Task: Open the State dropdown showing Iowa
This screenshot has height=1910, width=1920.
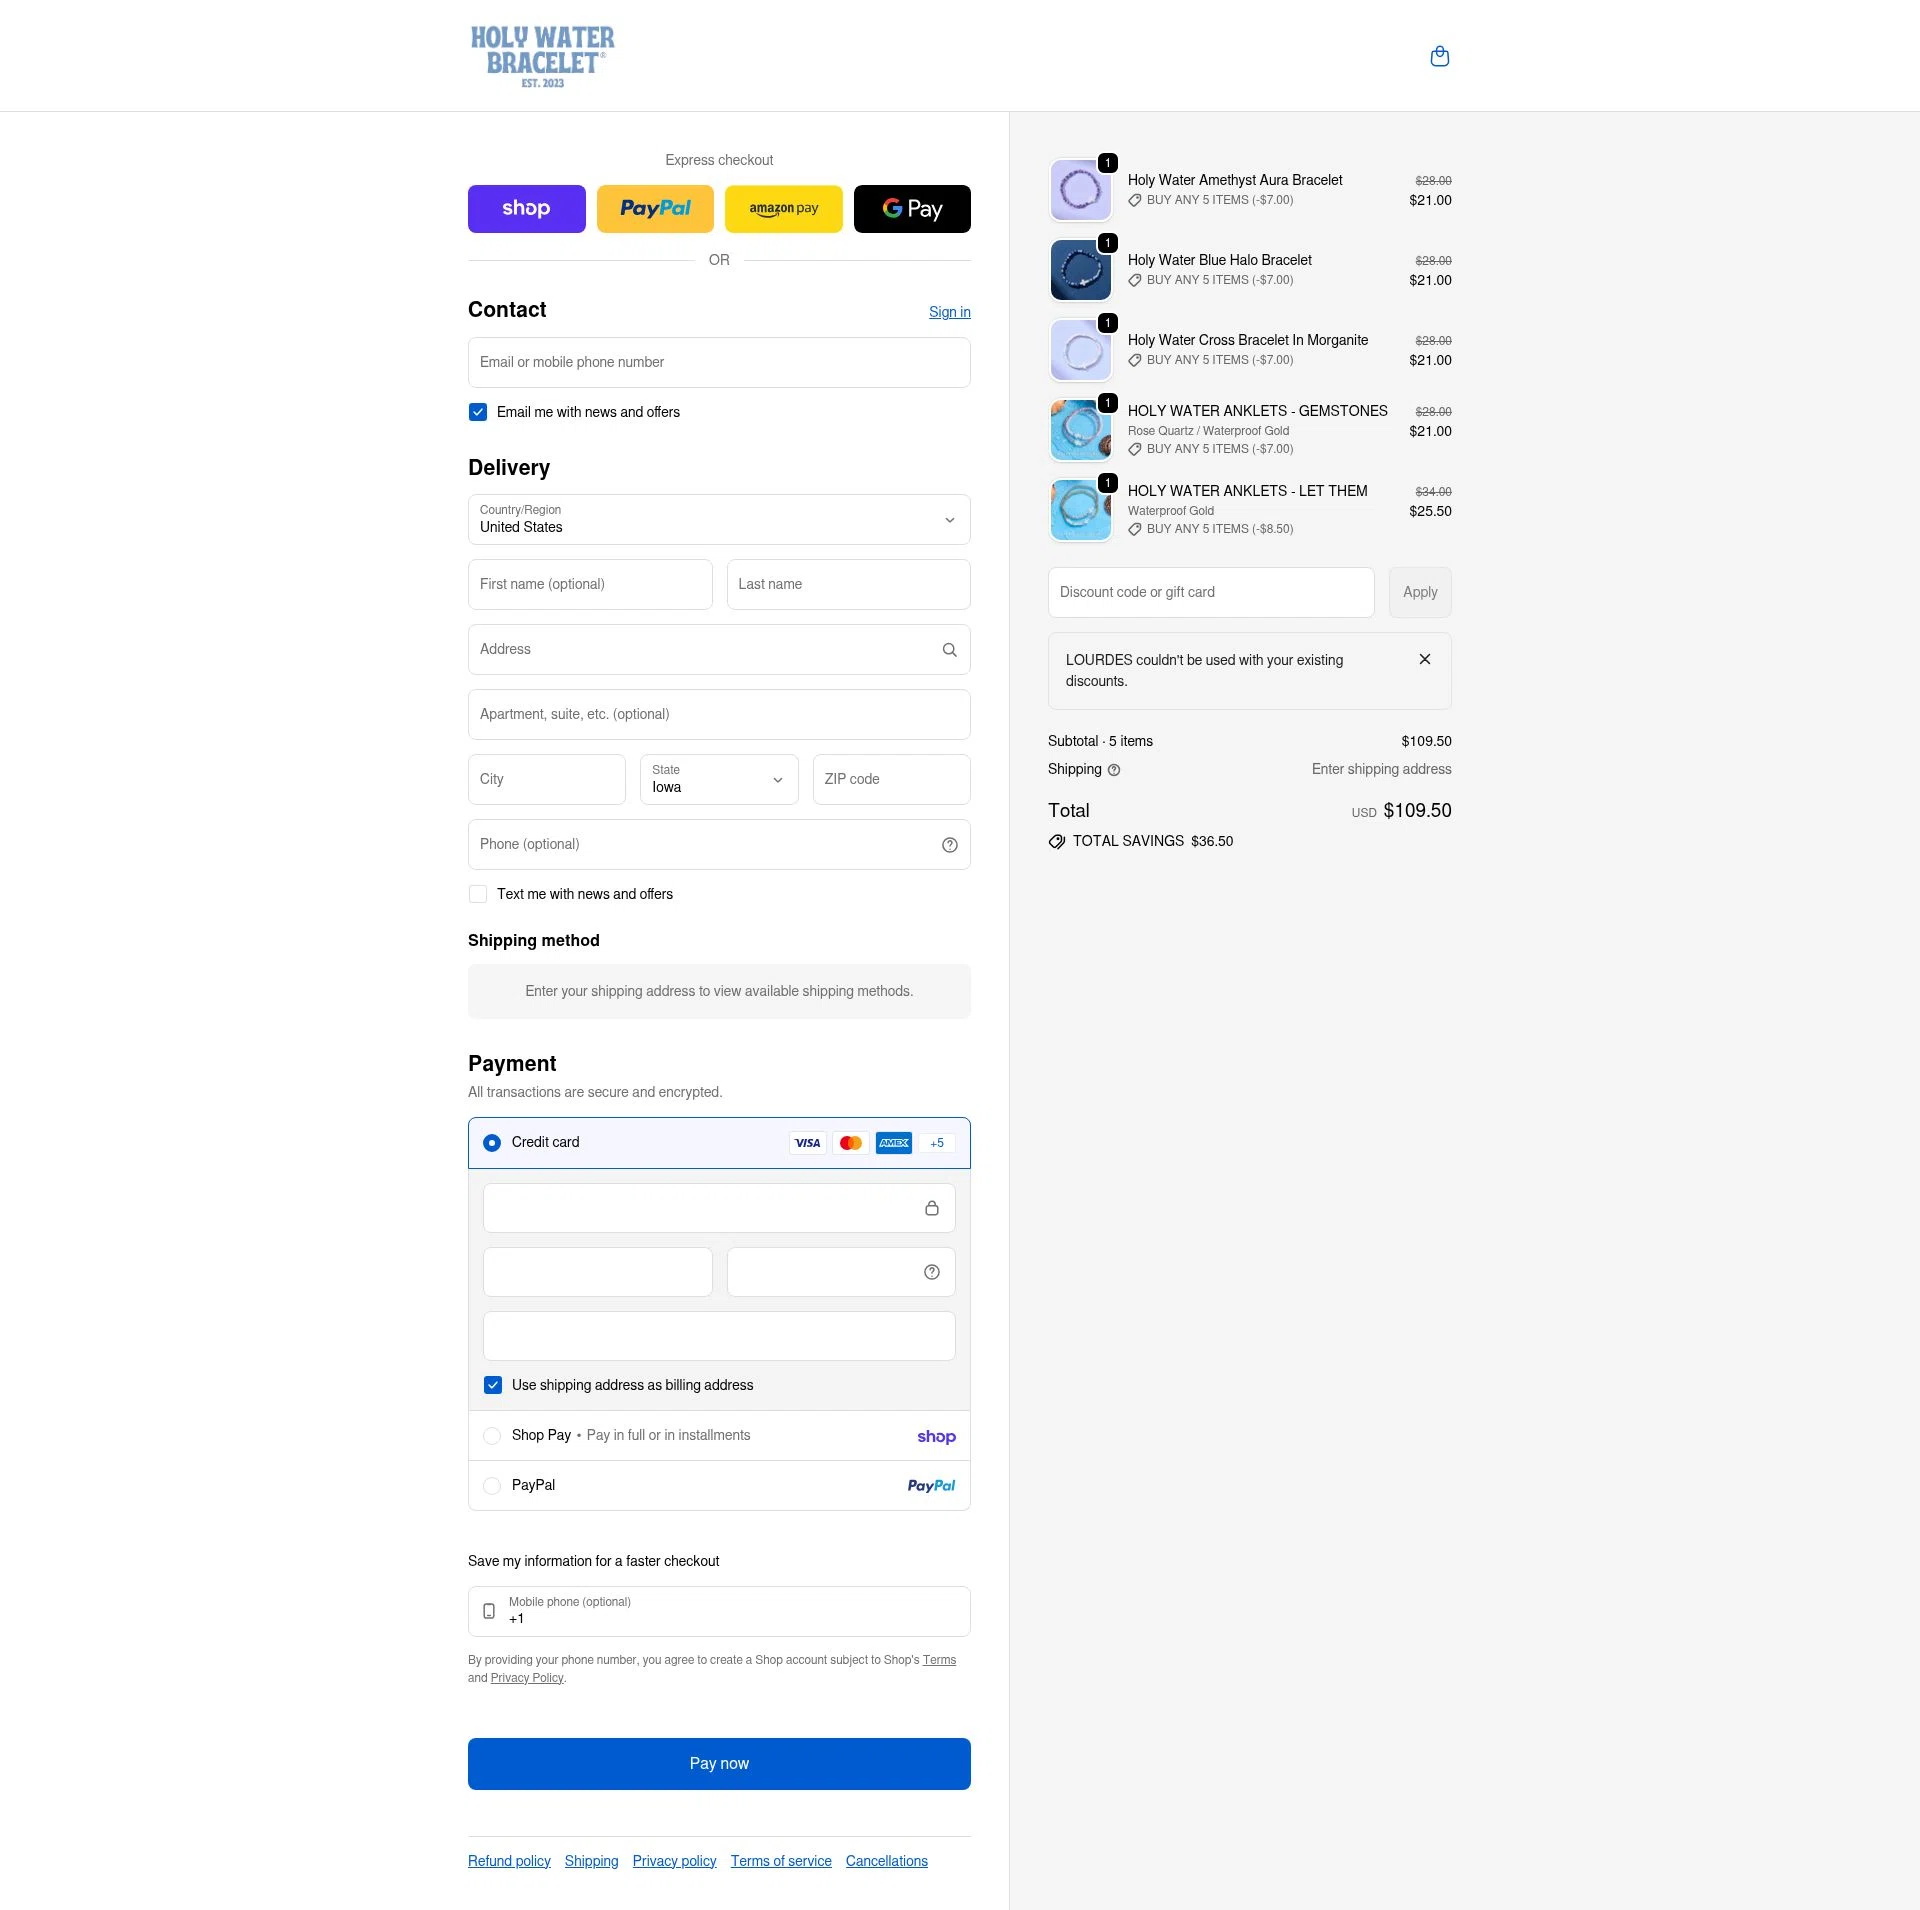Action: click(718, 779)
